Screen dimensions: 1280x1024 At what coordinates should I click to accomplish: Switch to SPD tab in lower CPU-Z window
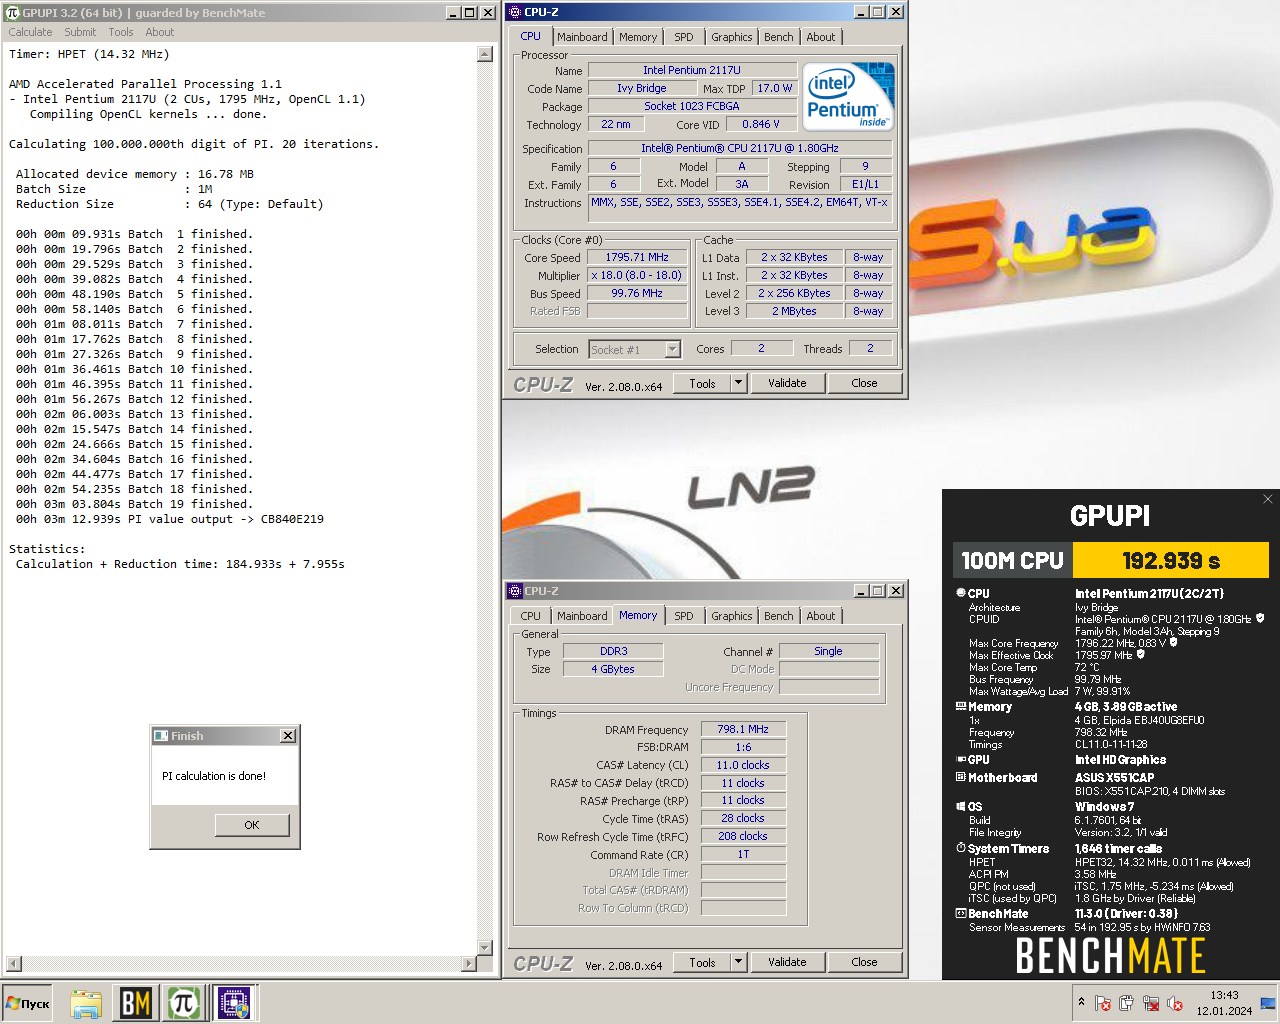[x=684, y=616]
